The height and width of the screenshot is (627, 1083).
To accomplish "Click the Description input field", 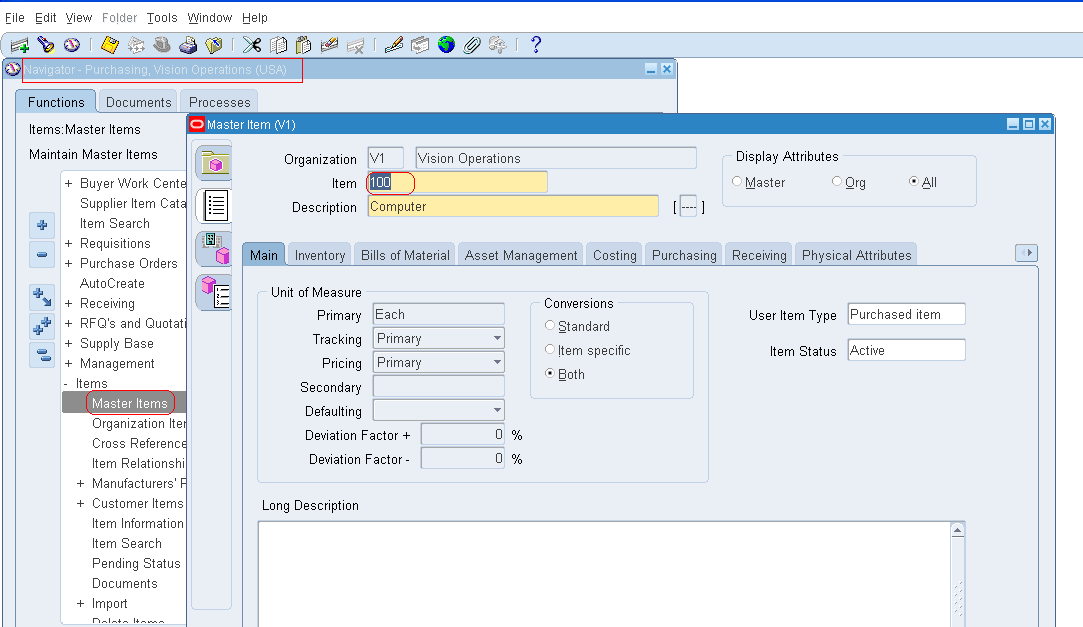I will (x=512, y=207).
